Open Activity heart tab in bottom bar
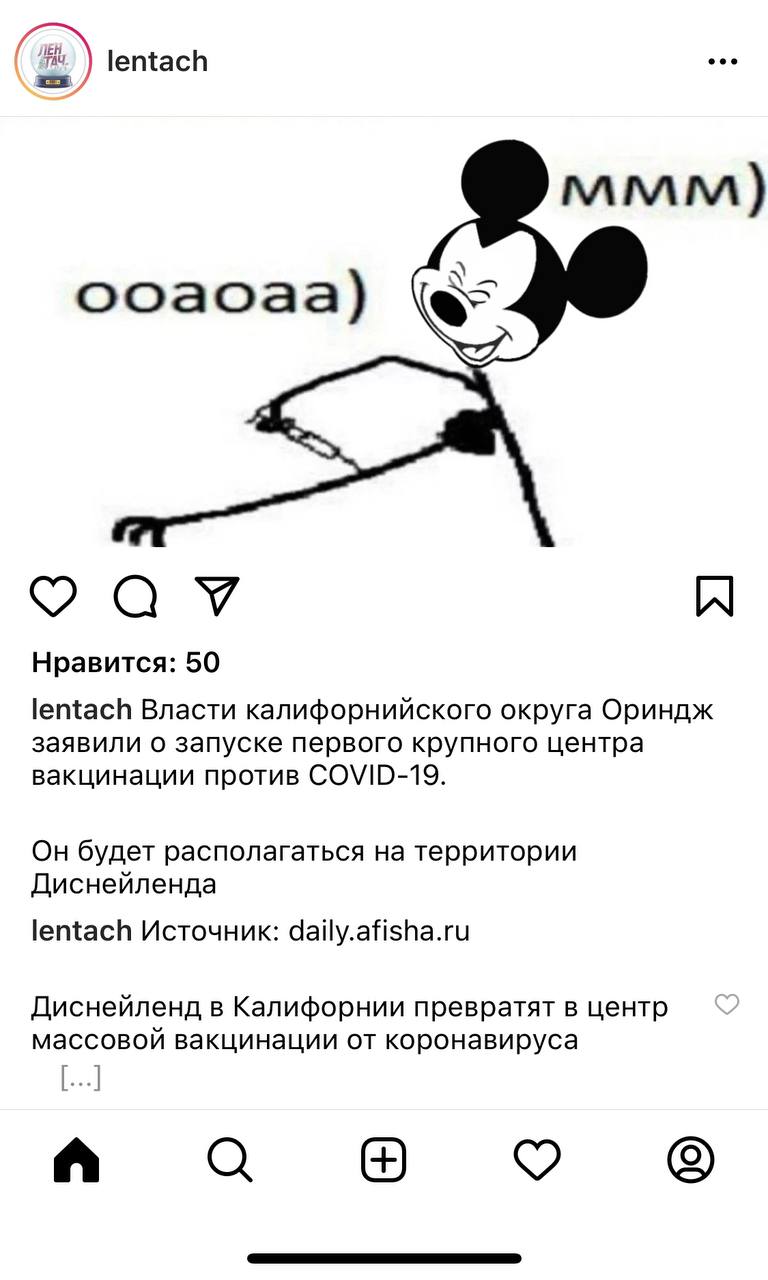Image resolution: width=768 pixels, height=1280 pixels. click(x=537, y=1160)
